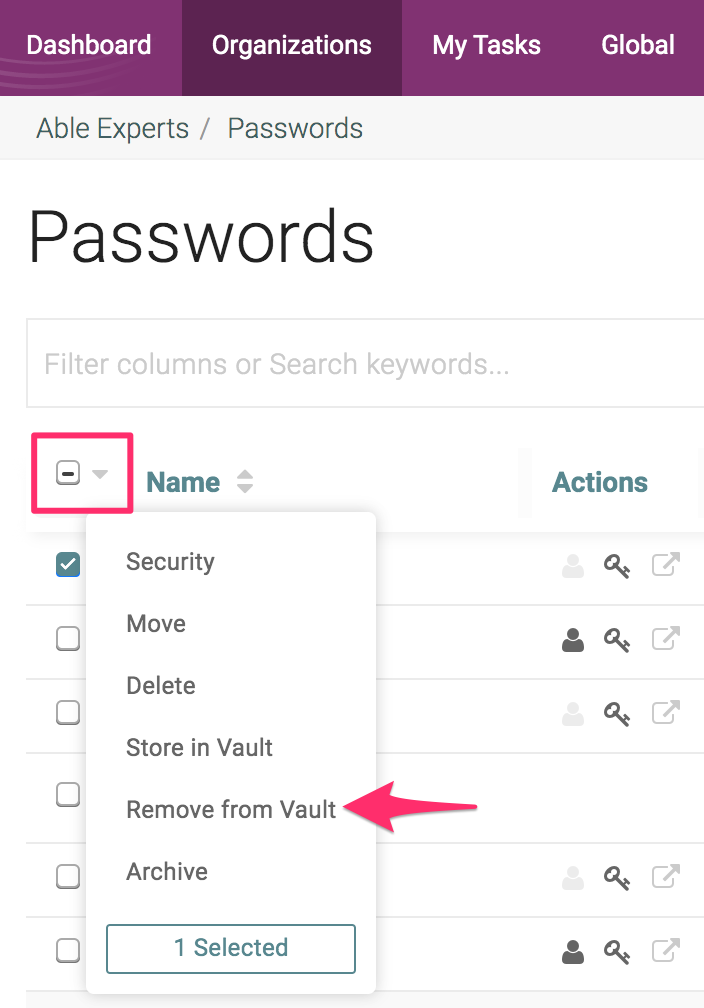The height and width of the screenshot is (1008, 704).
Task: Click the key icon in the first row
Action: click(x=617, y=565)
